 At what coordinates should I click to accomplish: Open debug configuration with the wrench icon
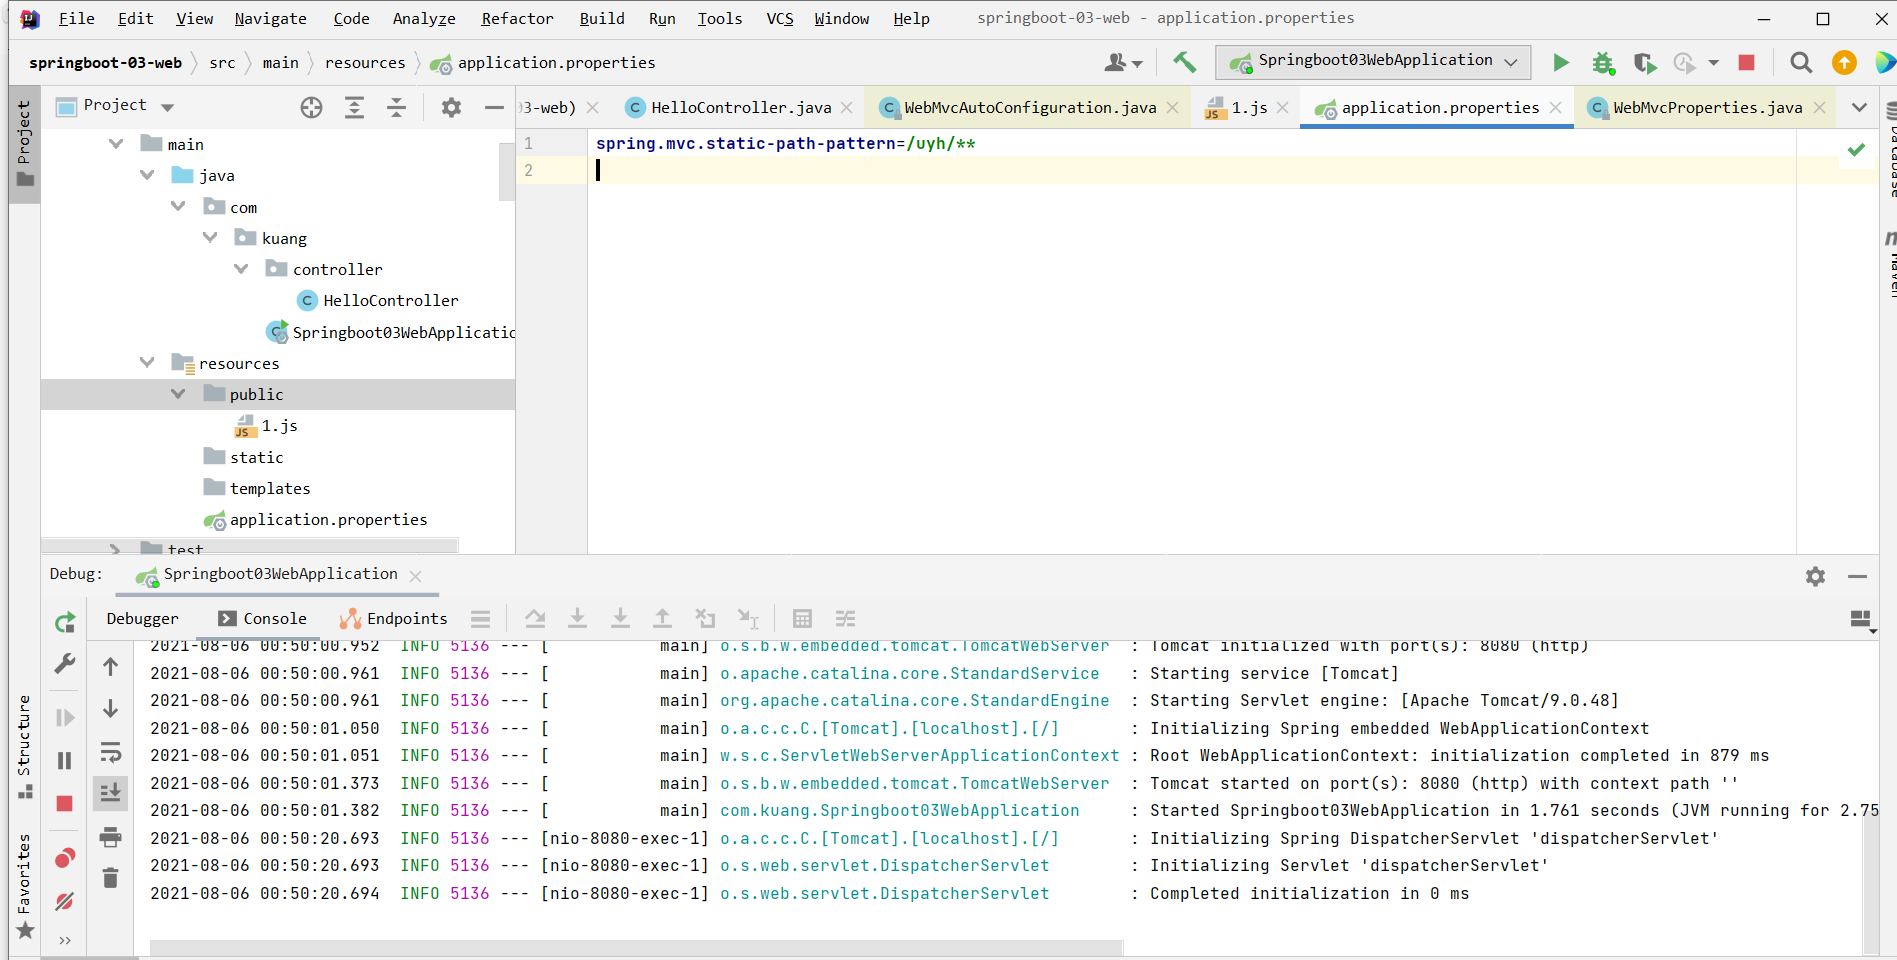[x=65, y=663]
